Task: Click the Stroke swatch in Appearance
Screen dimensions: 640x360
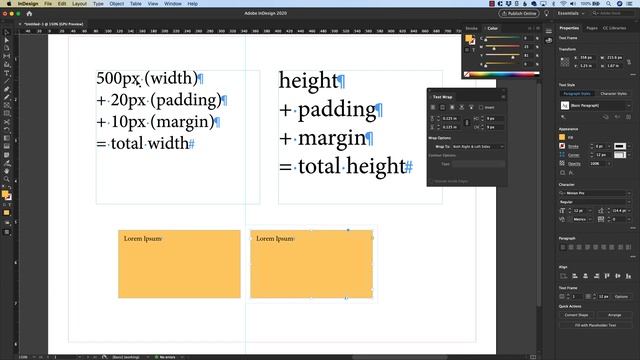Action: click(562, 146)
